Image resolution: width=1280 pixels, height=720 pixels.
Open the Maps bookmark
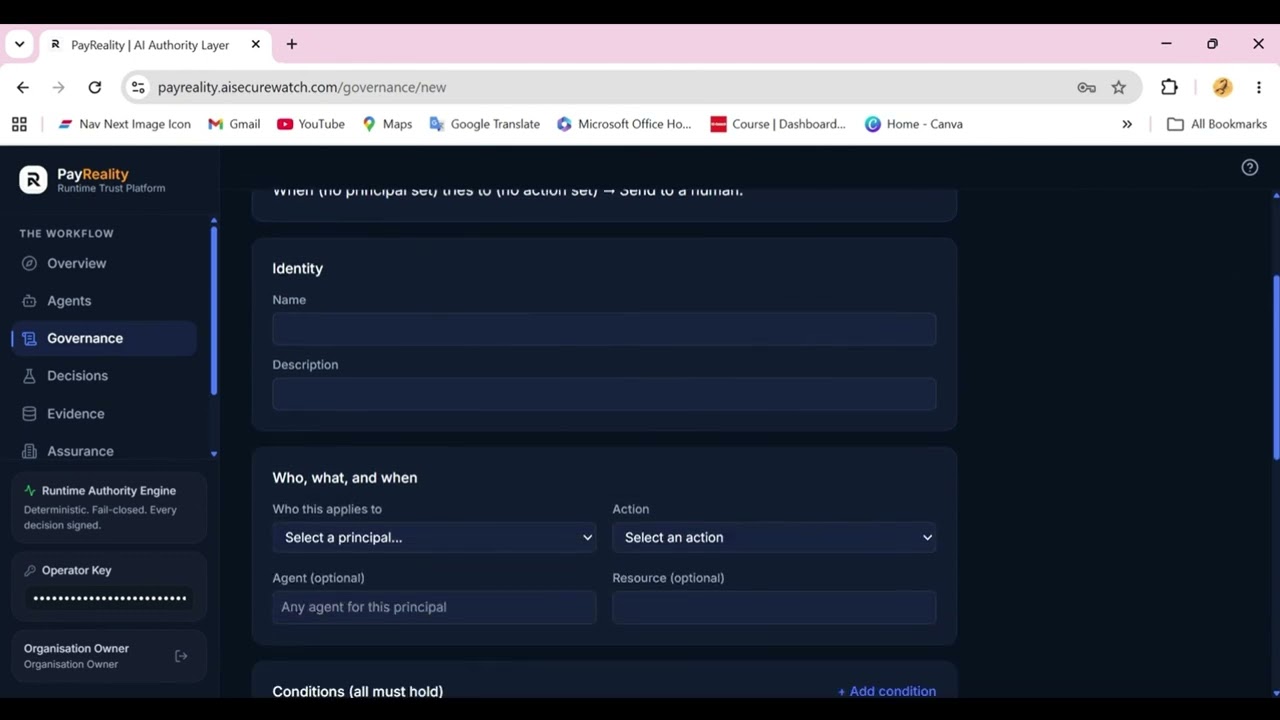pos(387,124)
